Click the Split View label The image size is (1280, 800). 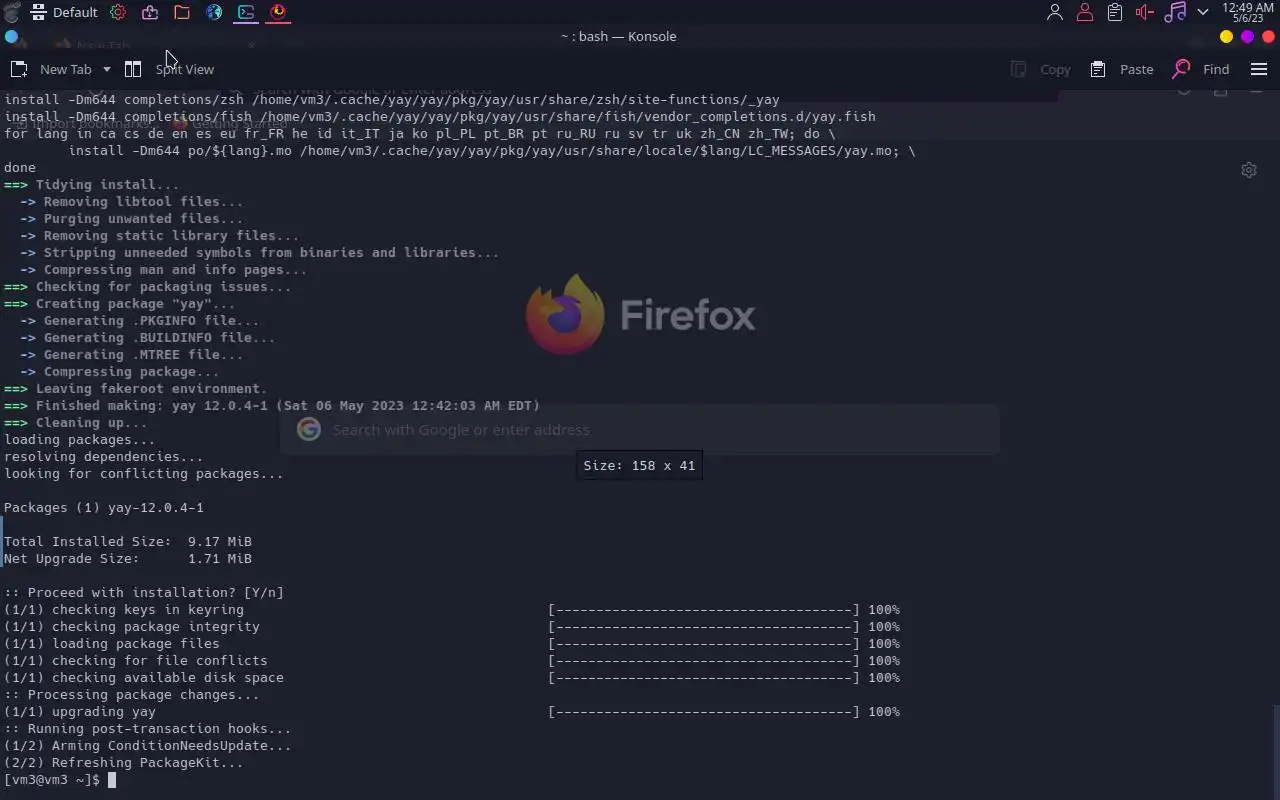[x=185, y=69]
